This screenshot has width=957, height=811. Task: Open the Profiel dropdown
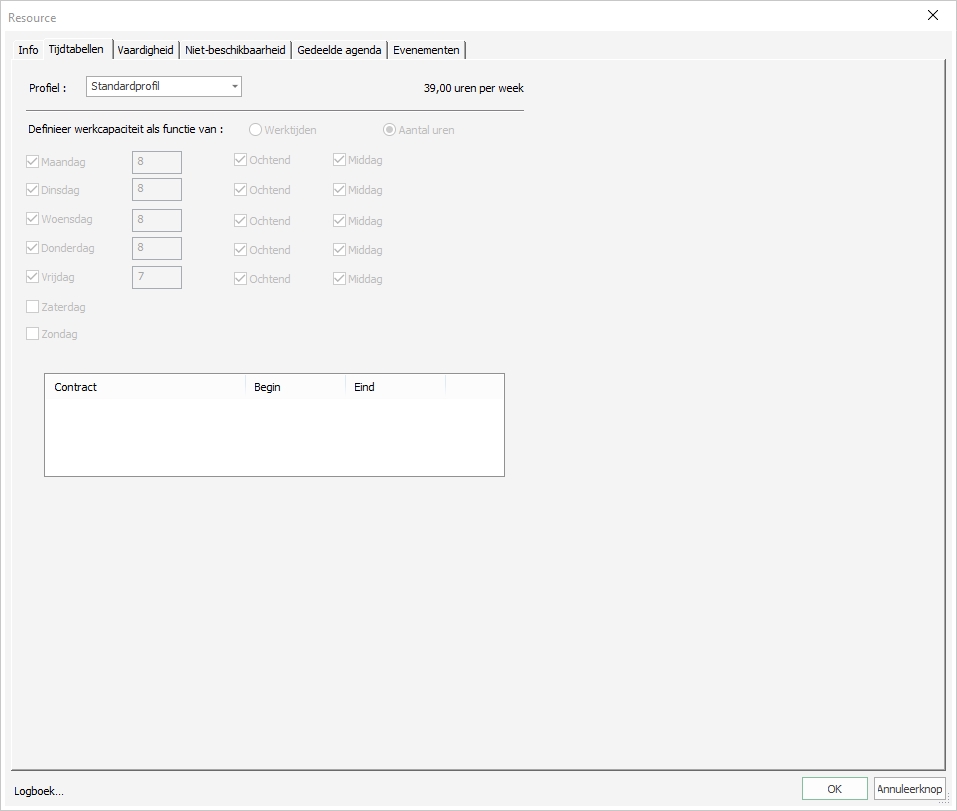pos(162,86)
